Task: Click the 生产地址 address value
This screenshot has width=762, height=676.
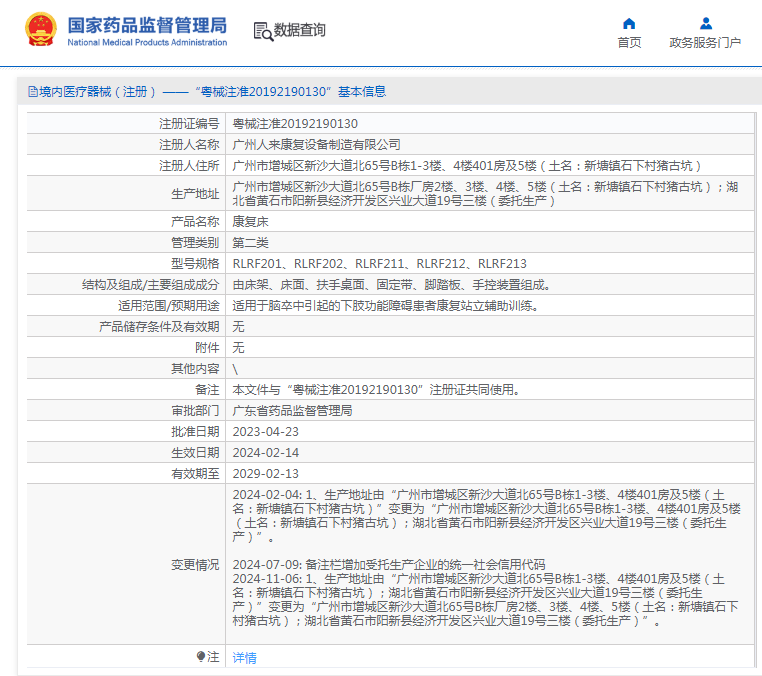Action: point(485,193)
